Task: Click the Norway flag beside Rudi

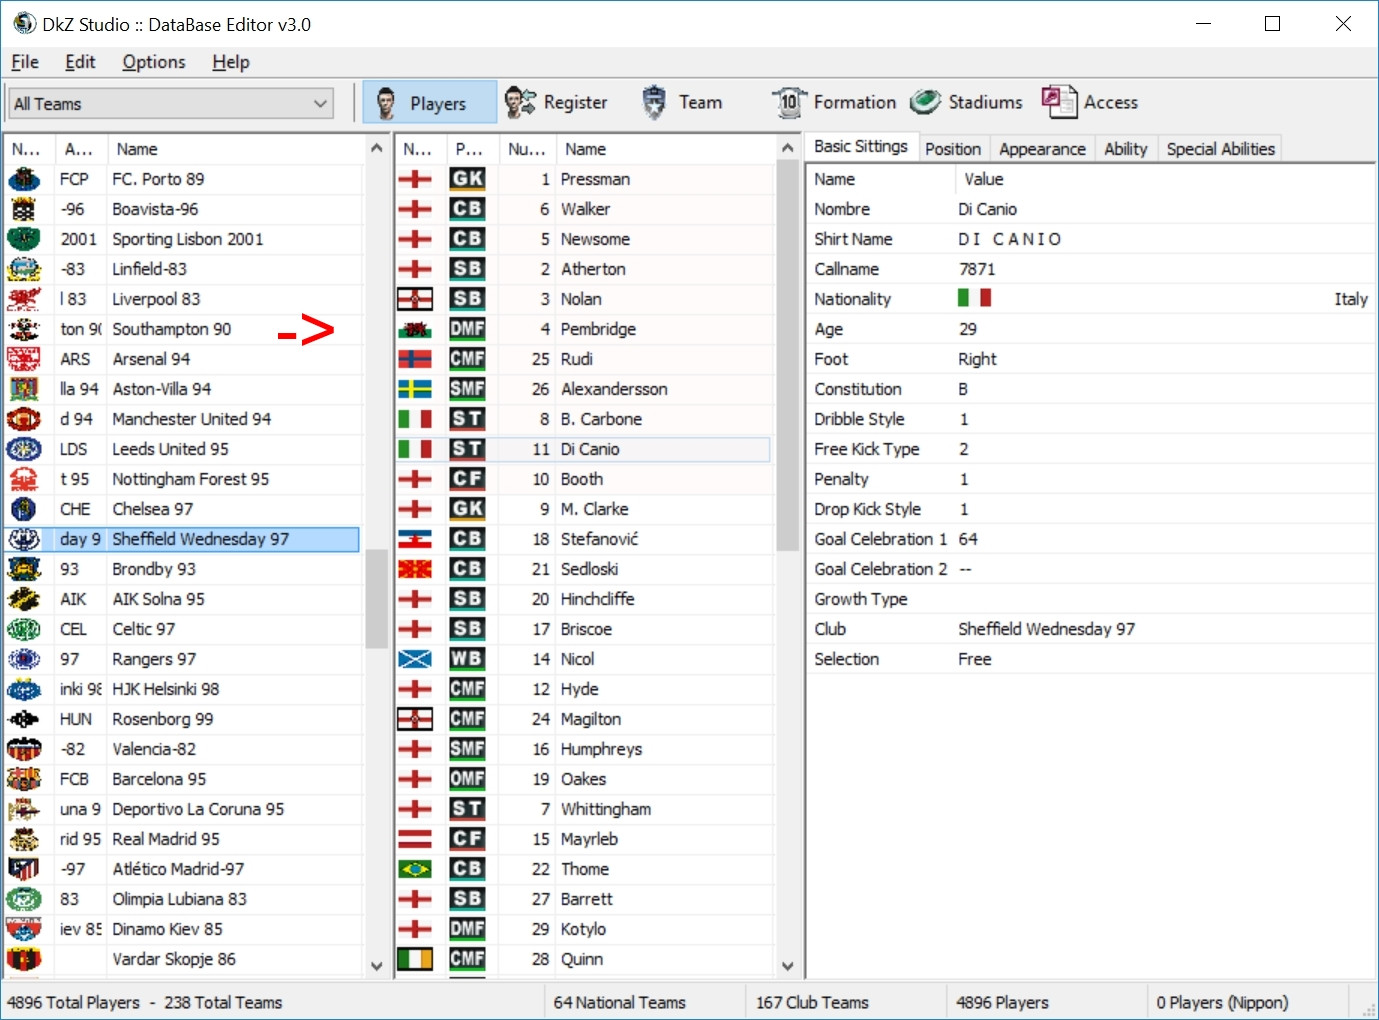Action: pos(415,359)
